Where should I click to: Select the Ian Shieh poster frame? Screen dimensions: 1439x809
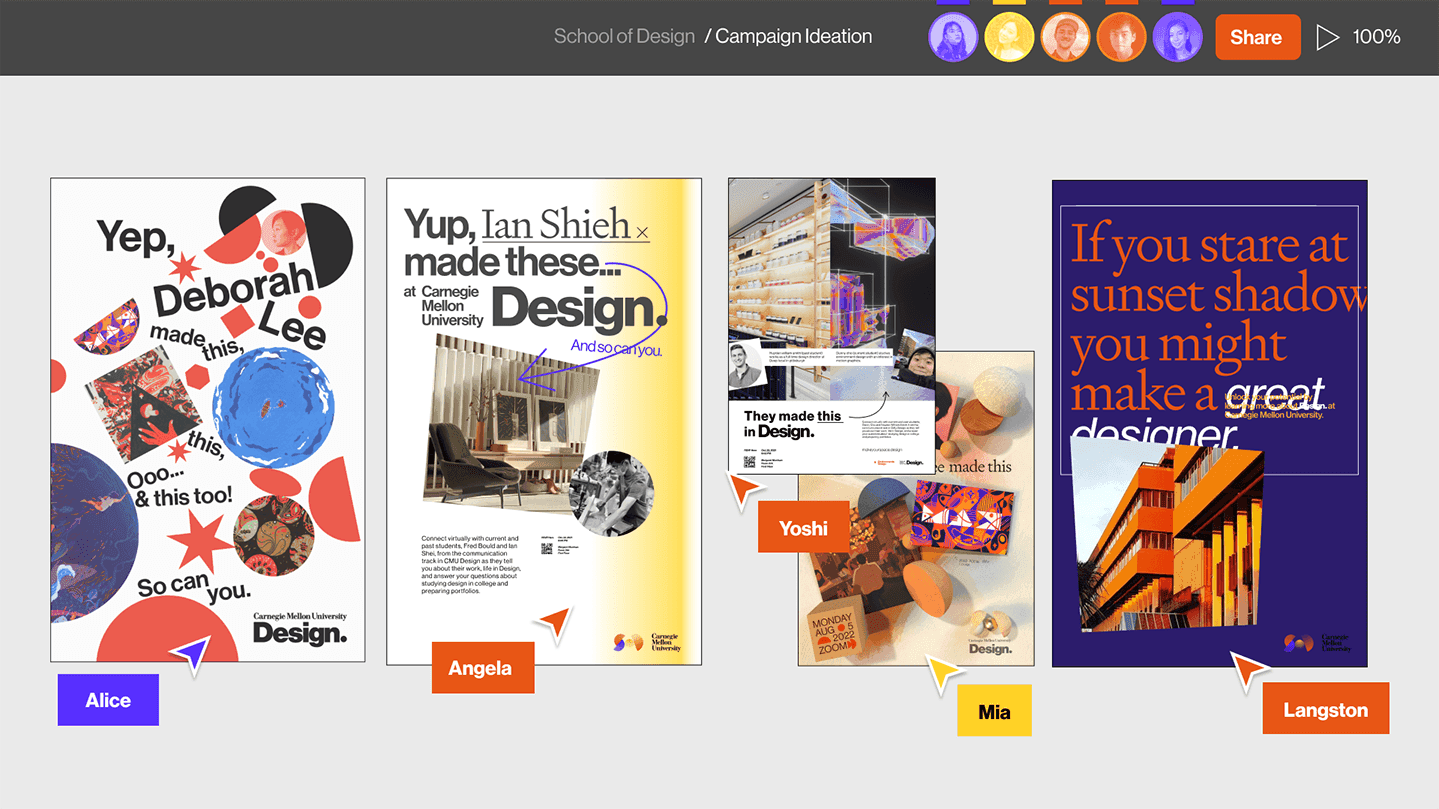[544, 421]
